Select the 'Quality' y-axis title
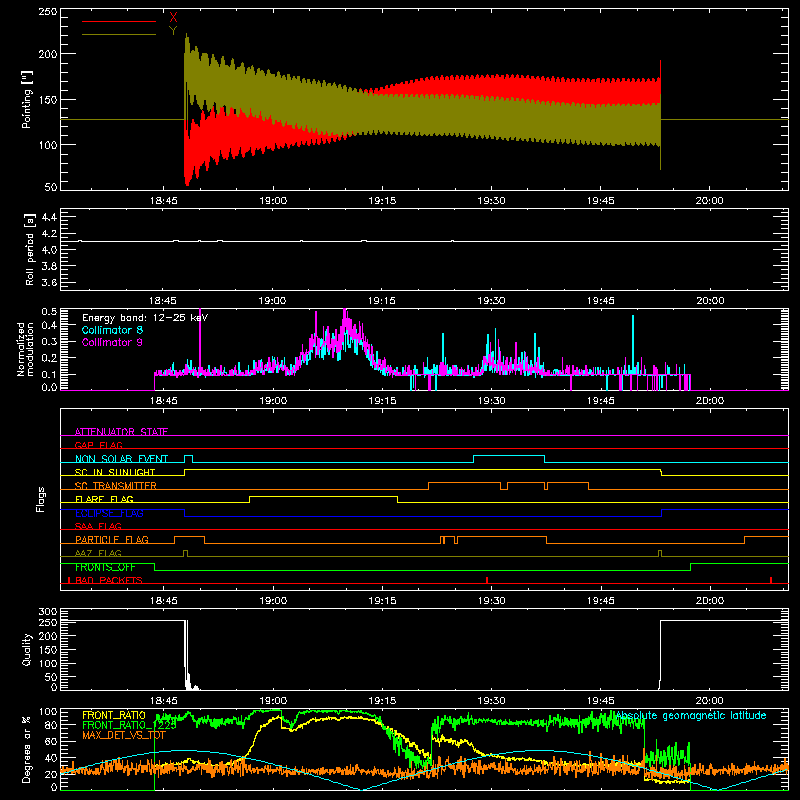Screen dimensions: 800x800 click(x=27, y=649)
